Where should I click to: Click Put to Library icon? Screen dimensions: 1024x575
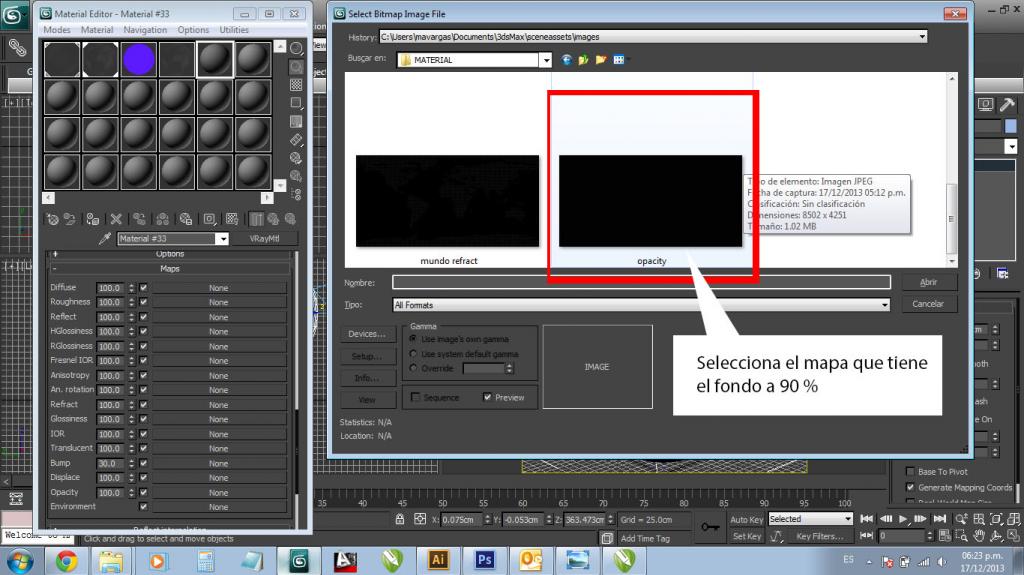186,220
